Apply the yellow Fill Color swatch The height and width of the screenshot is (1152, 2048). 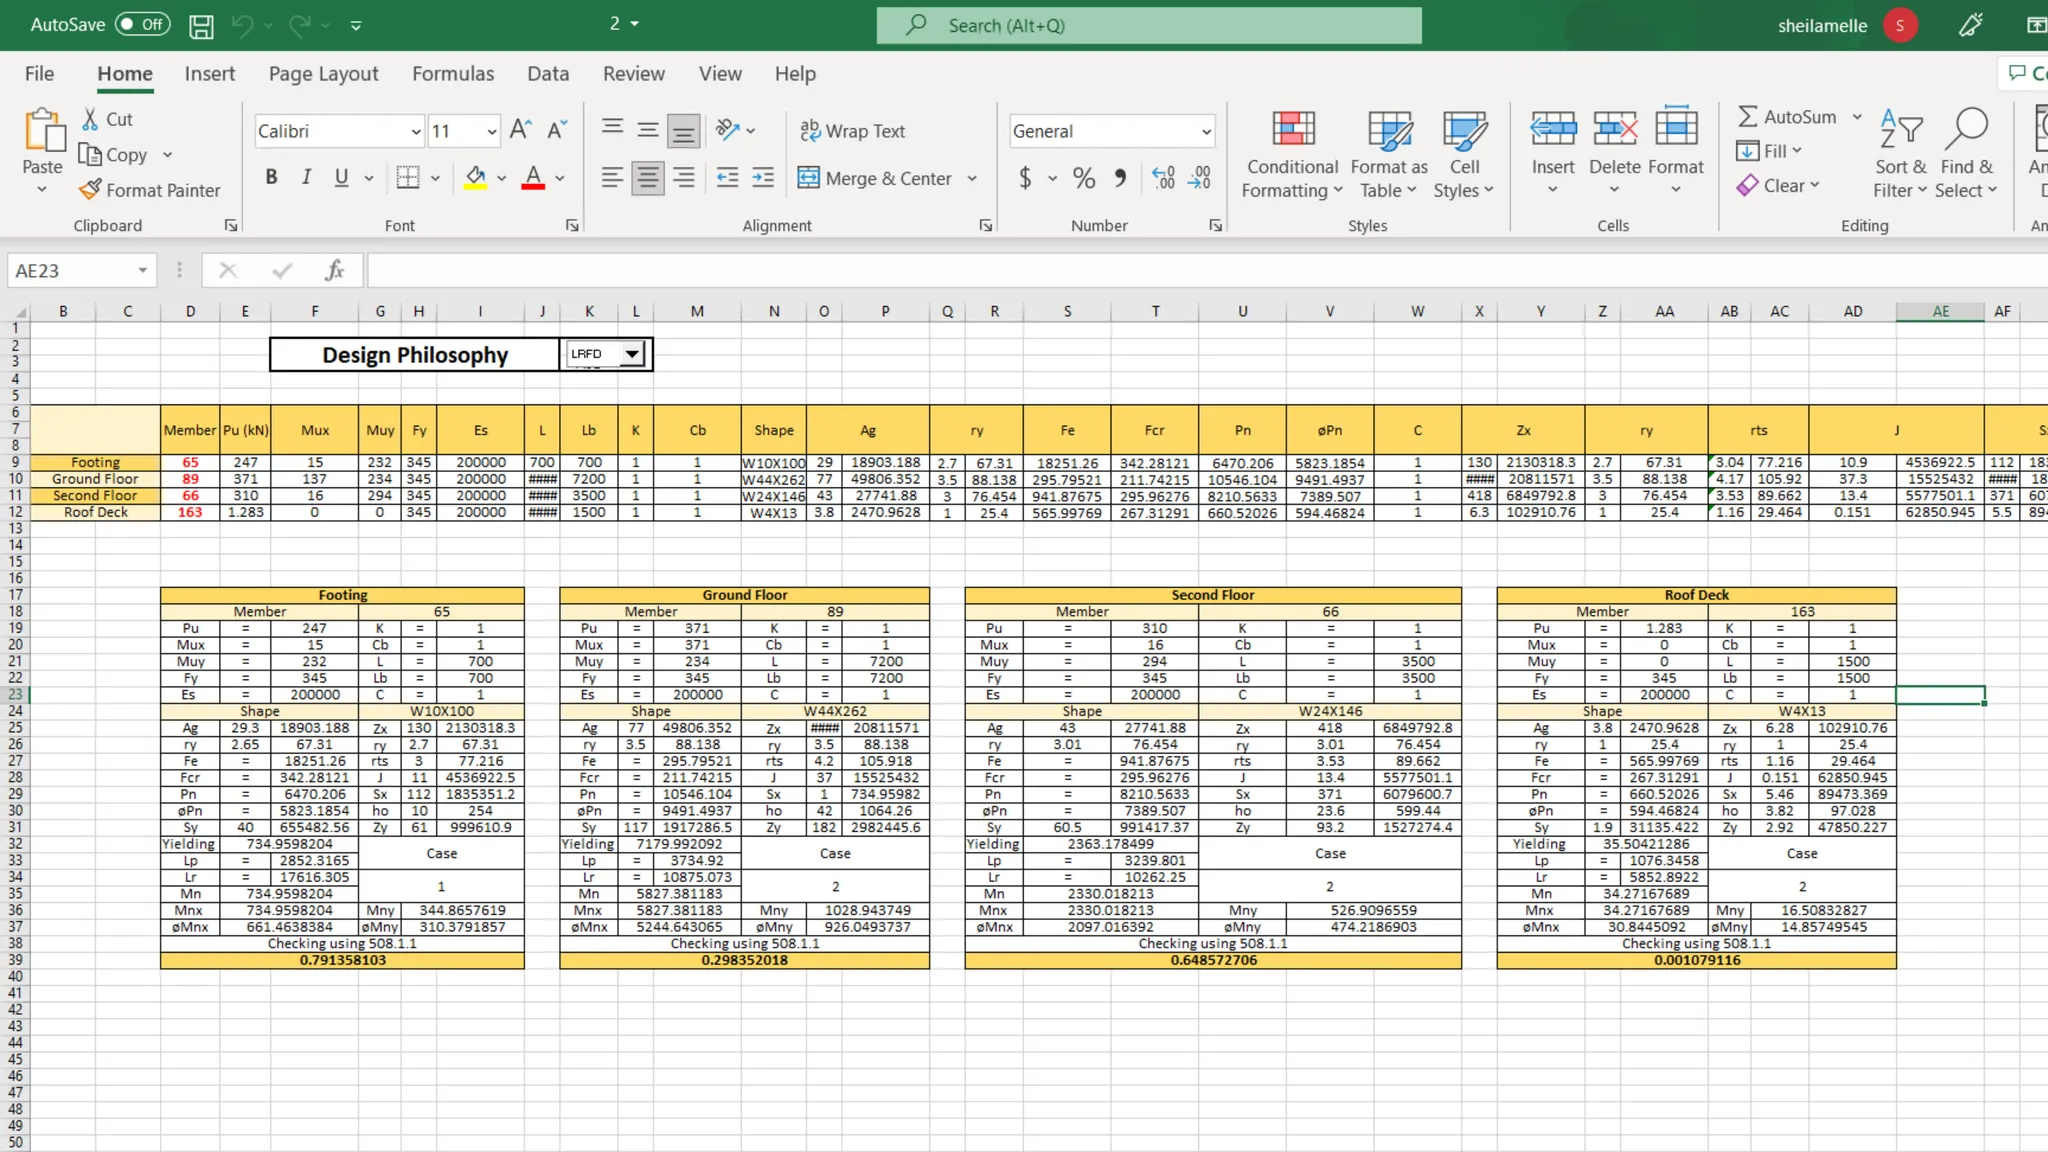tap(476, 178)
